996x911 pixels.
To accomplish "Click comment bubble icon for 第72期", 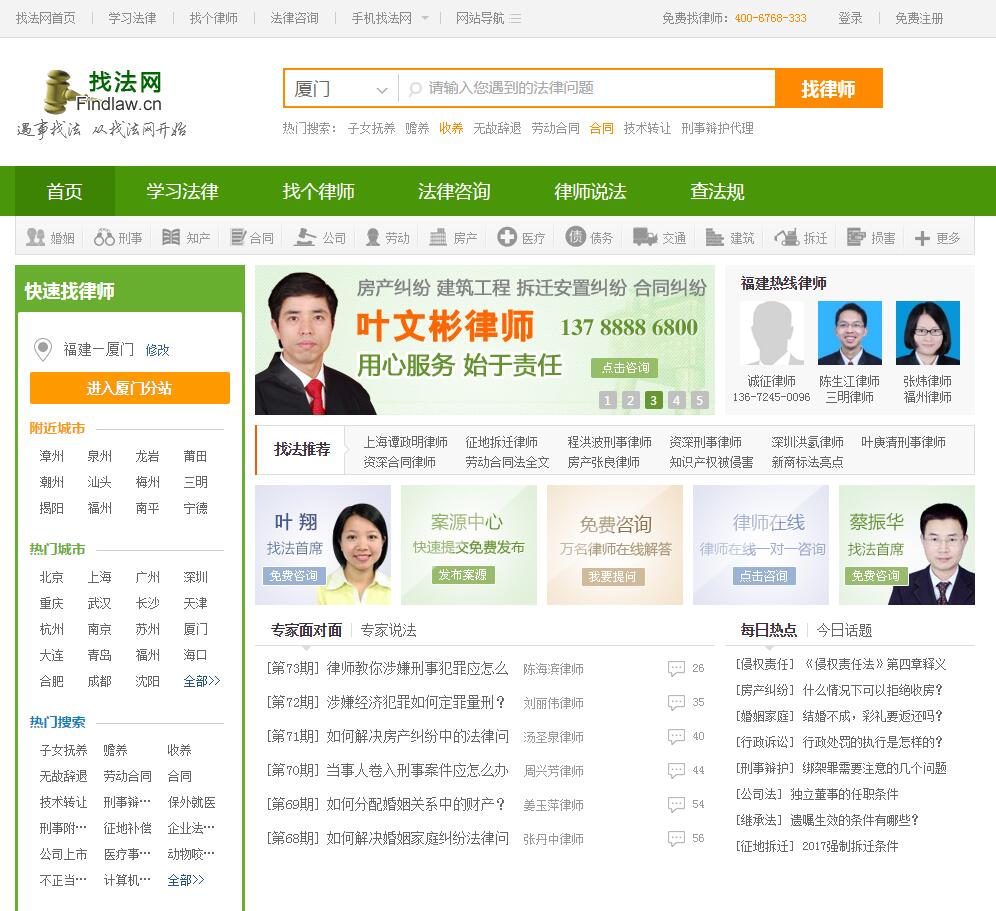I will click(x=676, y=703).
